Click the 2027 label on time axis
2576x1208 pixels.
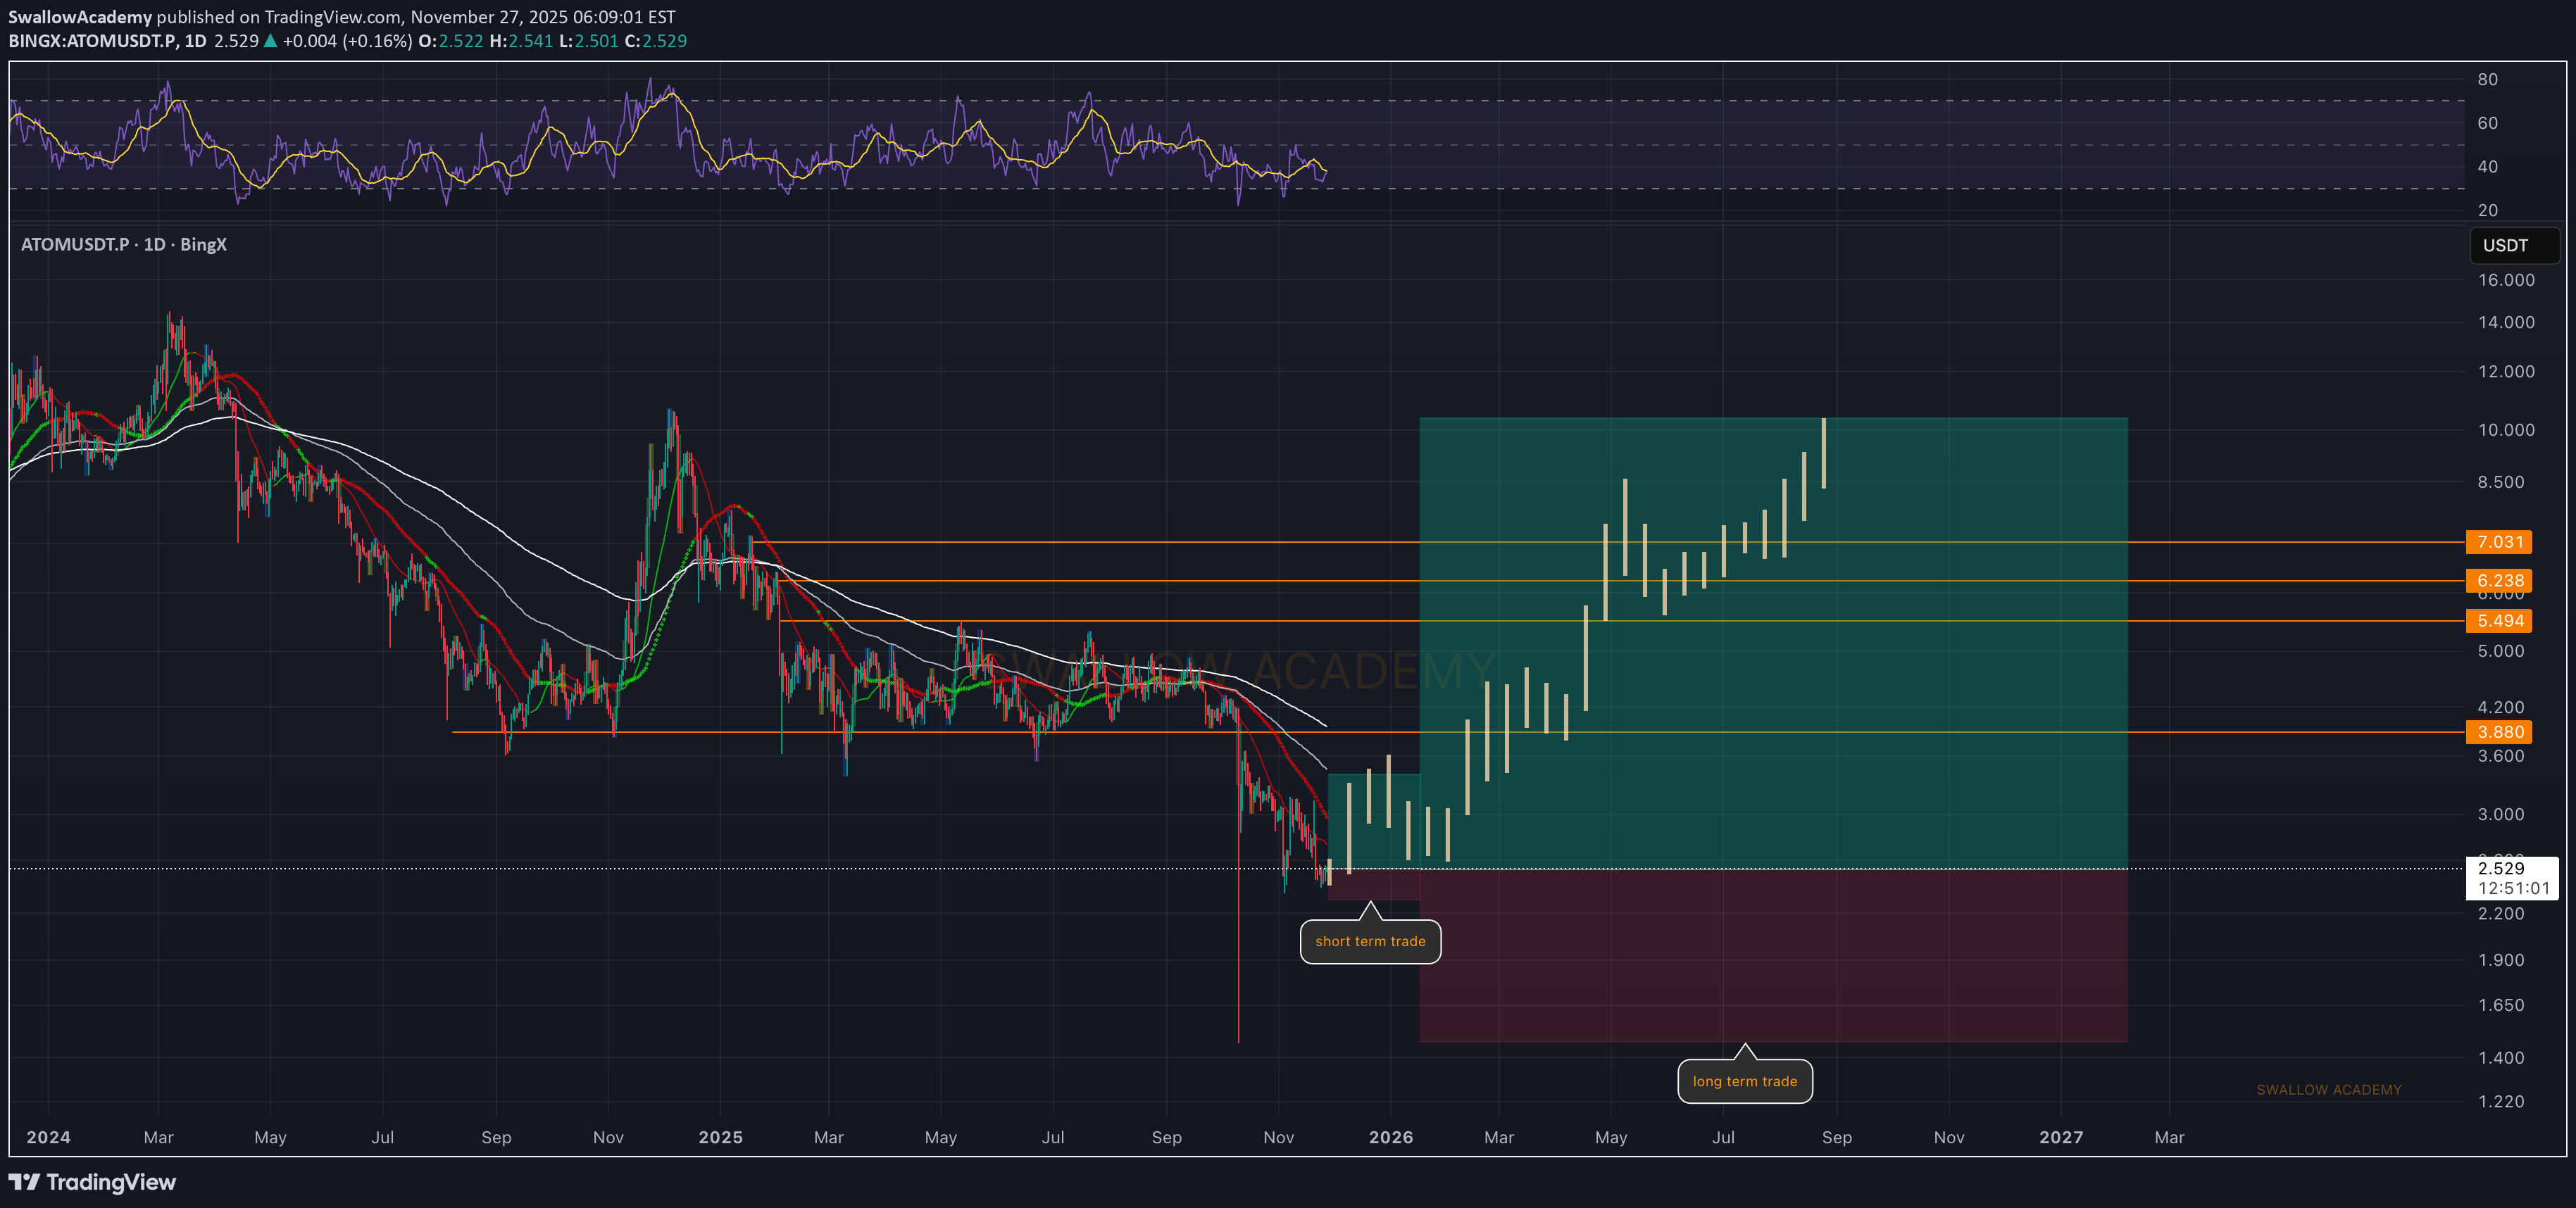tap(2061, 1137)
